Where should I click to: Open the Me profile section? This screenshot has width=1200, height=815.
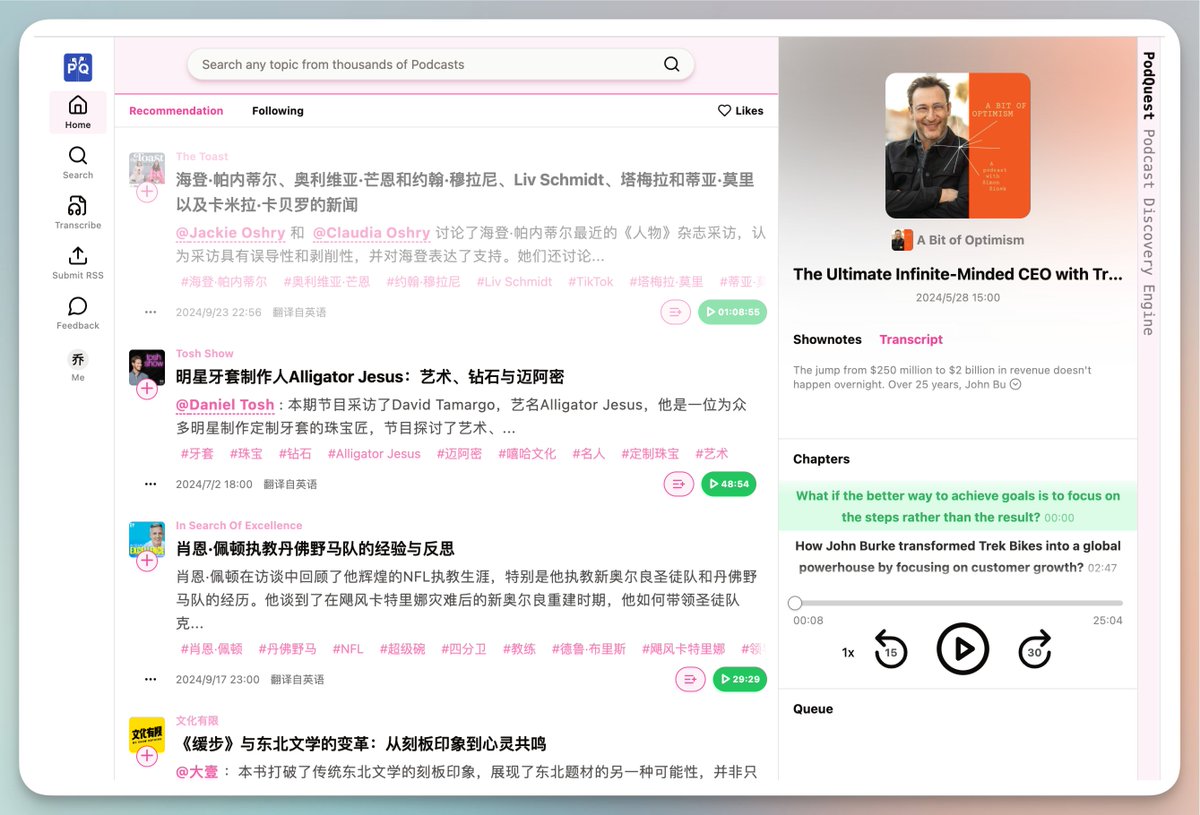pyautogui.click(x=77, y=364)
